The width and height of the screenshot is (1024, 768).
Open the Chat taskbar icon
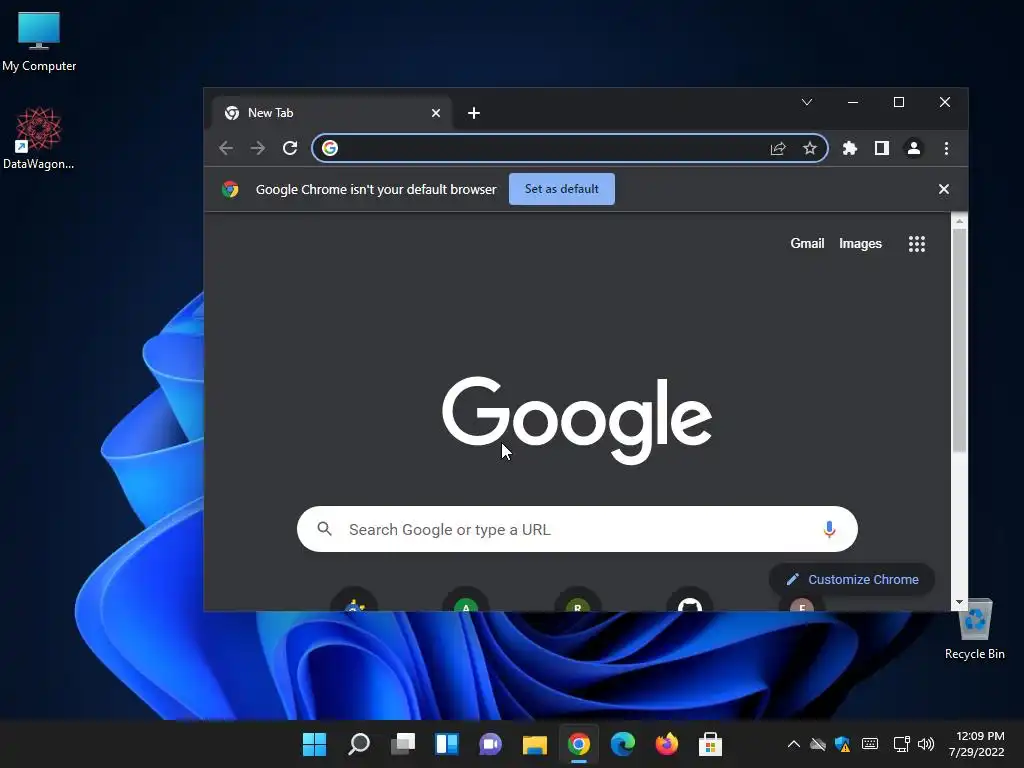click(490, 744)
